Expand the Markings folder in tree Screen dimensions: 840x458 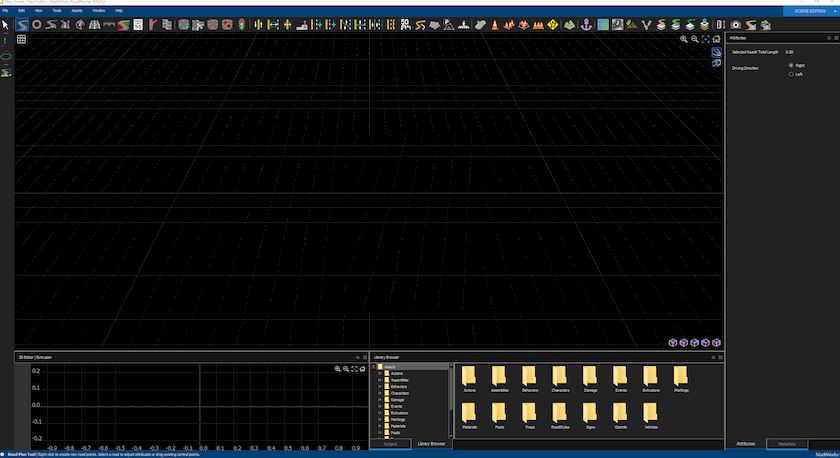380,420
